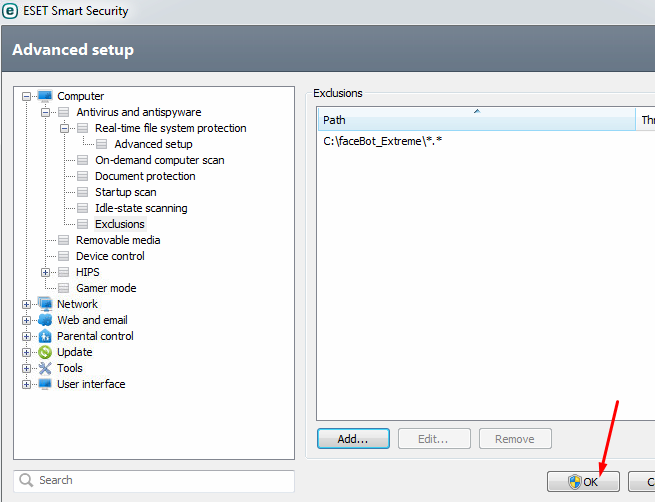Click the Update green arrows icon
This screenshot has height=502, width=655.
pos(45,352)
